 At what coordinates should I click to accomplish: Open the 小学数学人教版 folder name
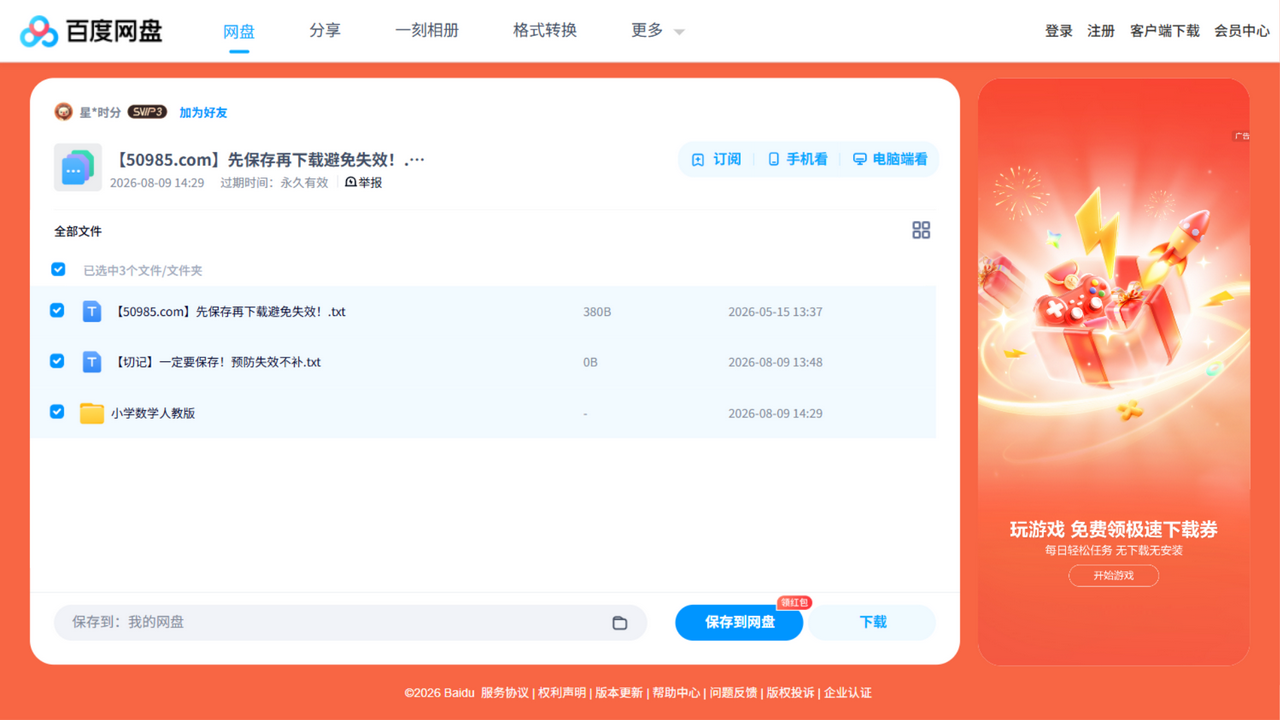click(153, 413)
